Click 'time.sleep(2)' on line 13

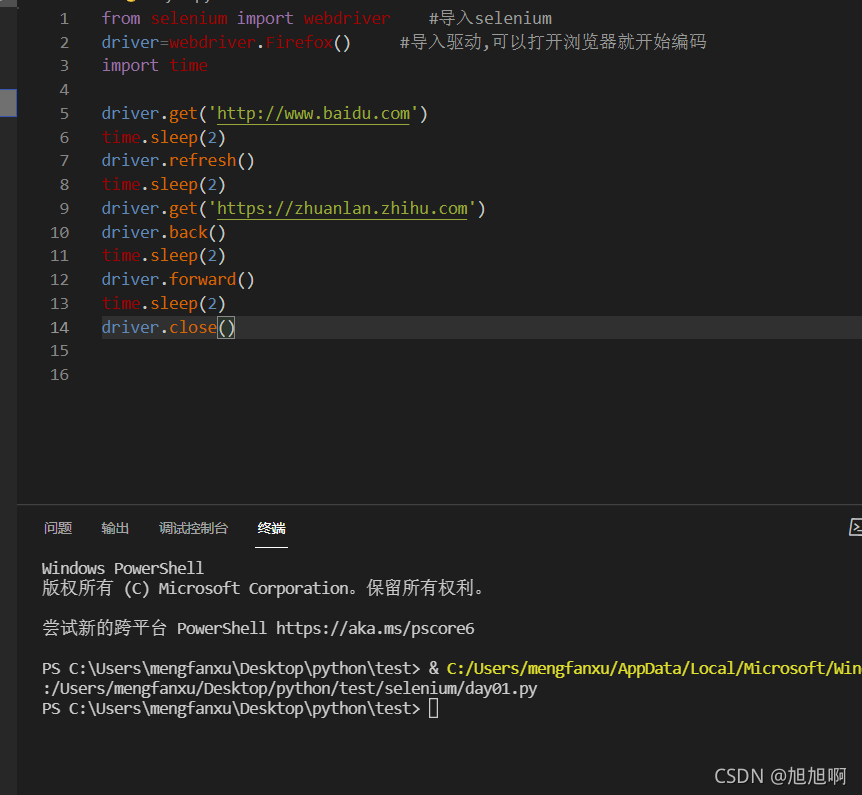pyautogui.click(x=164, y=303)
